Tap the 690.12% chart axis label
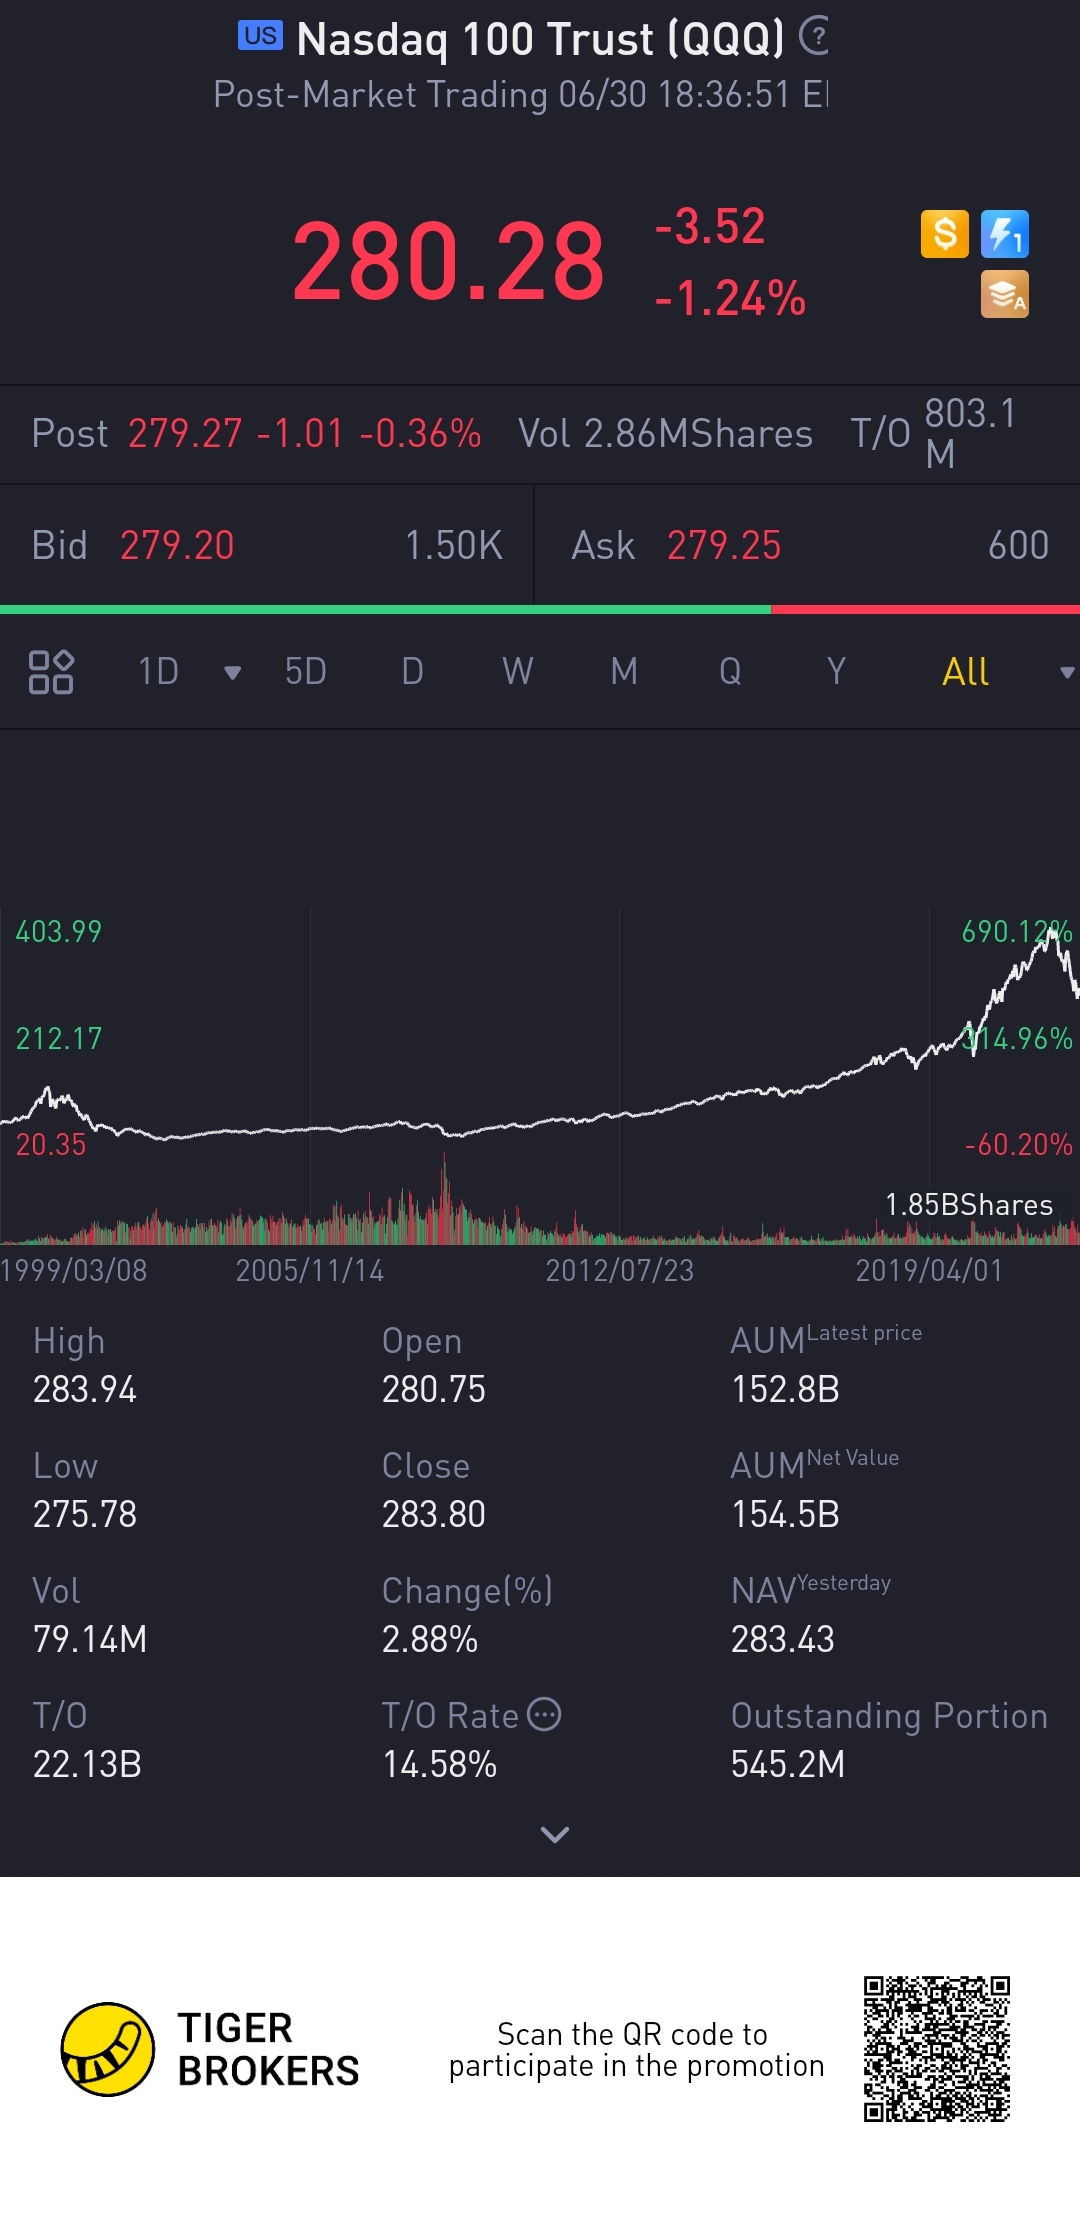The width and height of the screenshot is (1080, 2222). [x=1016, y=932]
